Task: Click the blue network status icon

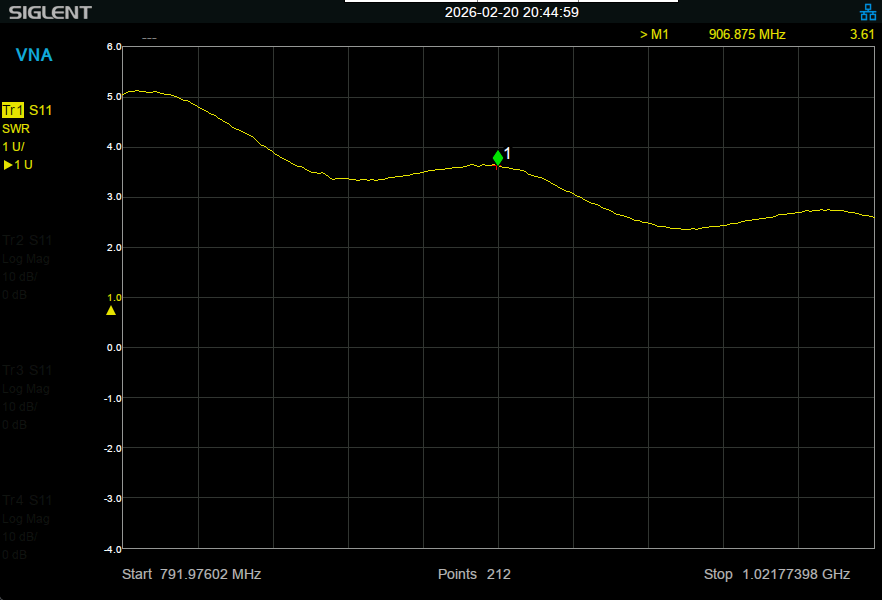Action: pyautogui.click(x=867, y=13)
